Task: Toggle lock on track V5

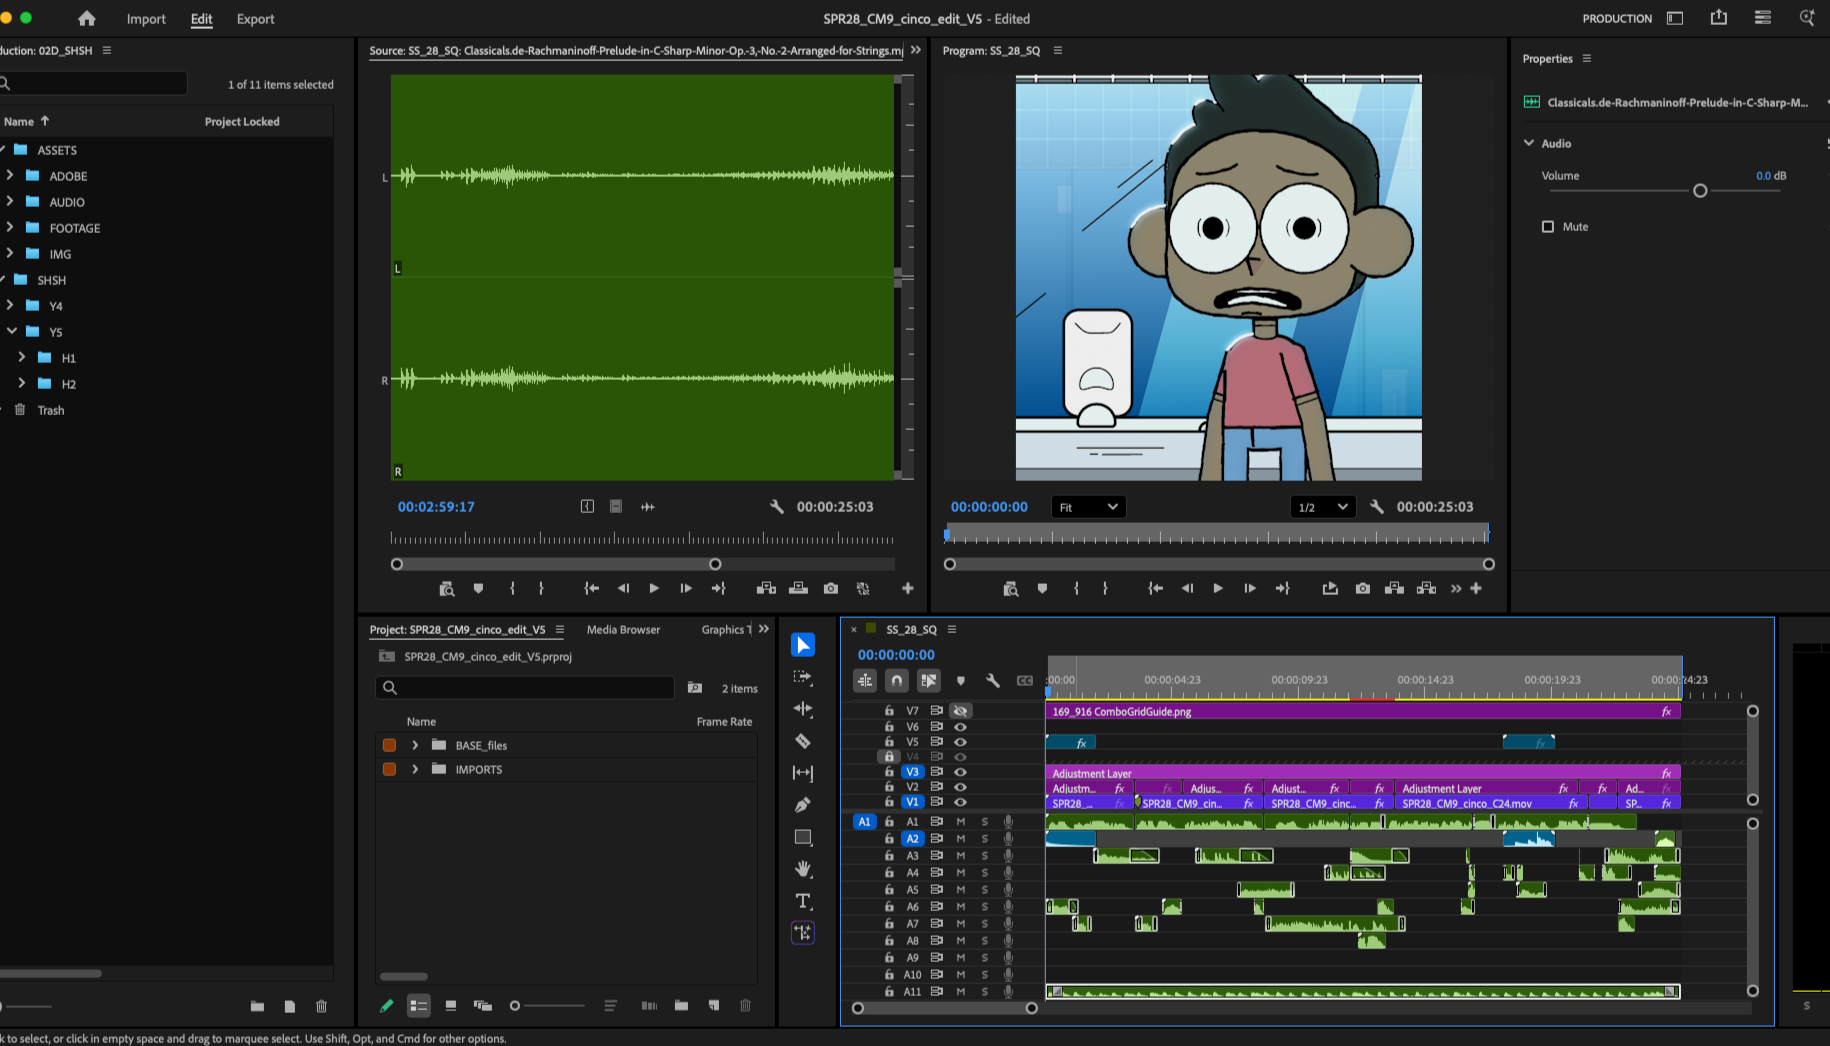Action: point(889,742)
